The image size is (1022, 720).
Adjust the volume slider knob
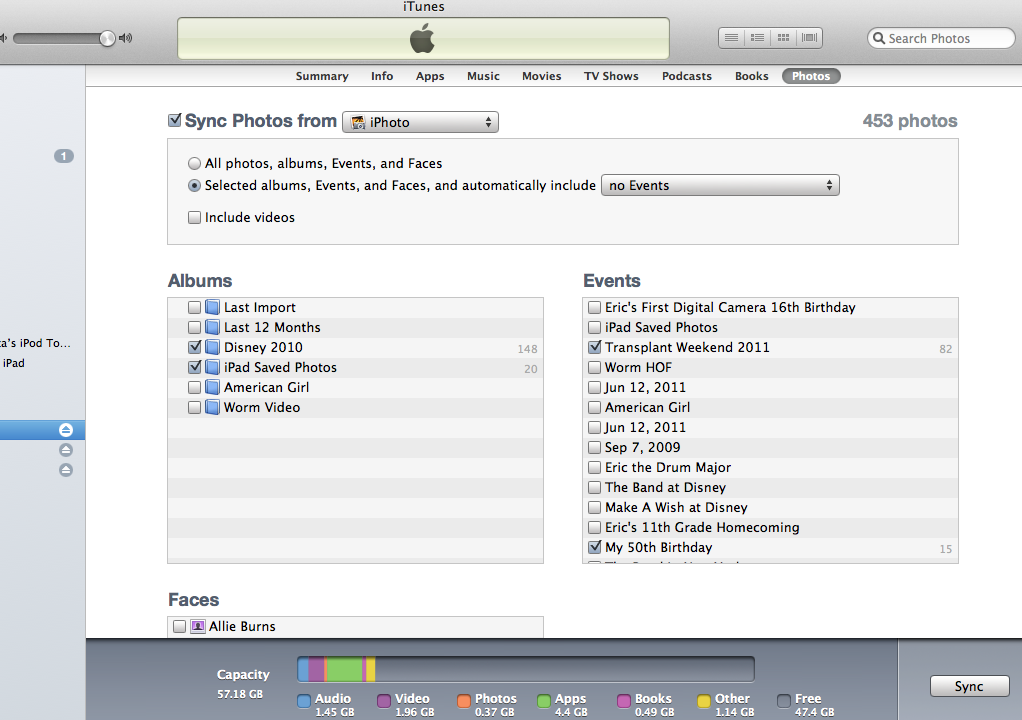[107, 38]
